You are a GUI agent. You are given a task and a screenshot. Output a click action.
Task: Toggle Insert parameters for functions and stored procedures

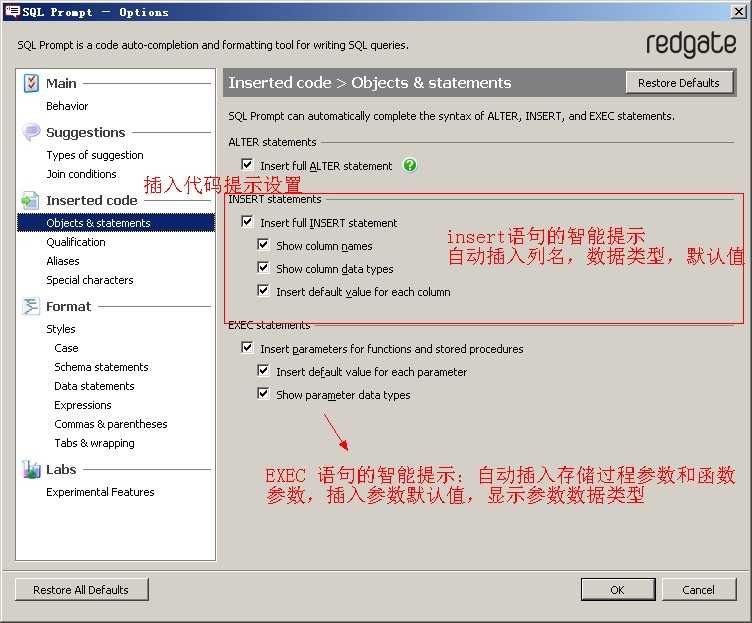247,347
